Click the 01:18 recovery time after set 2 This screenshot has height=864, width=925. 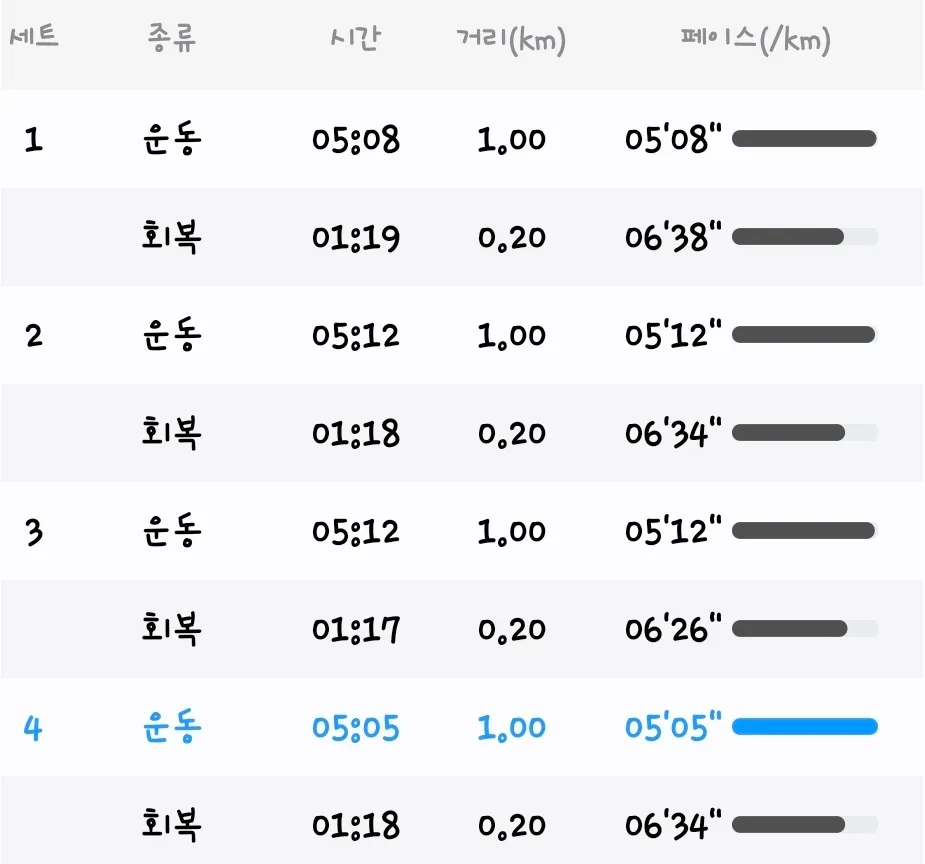(x=356, y=433)
